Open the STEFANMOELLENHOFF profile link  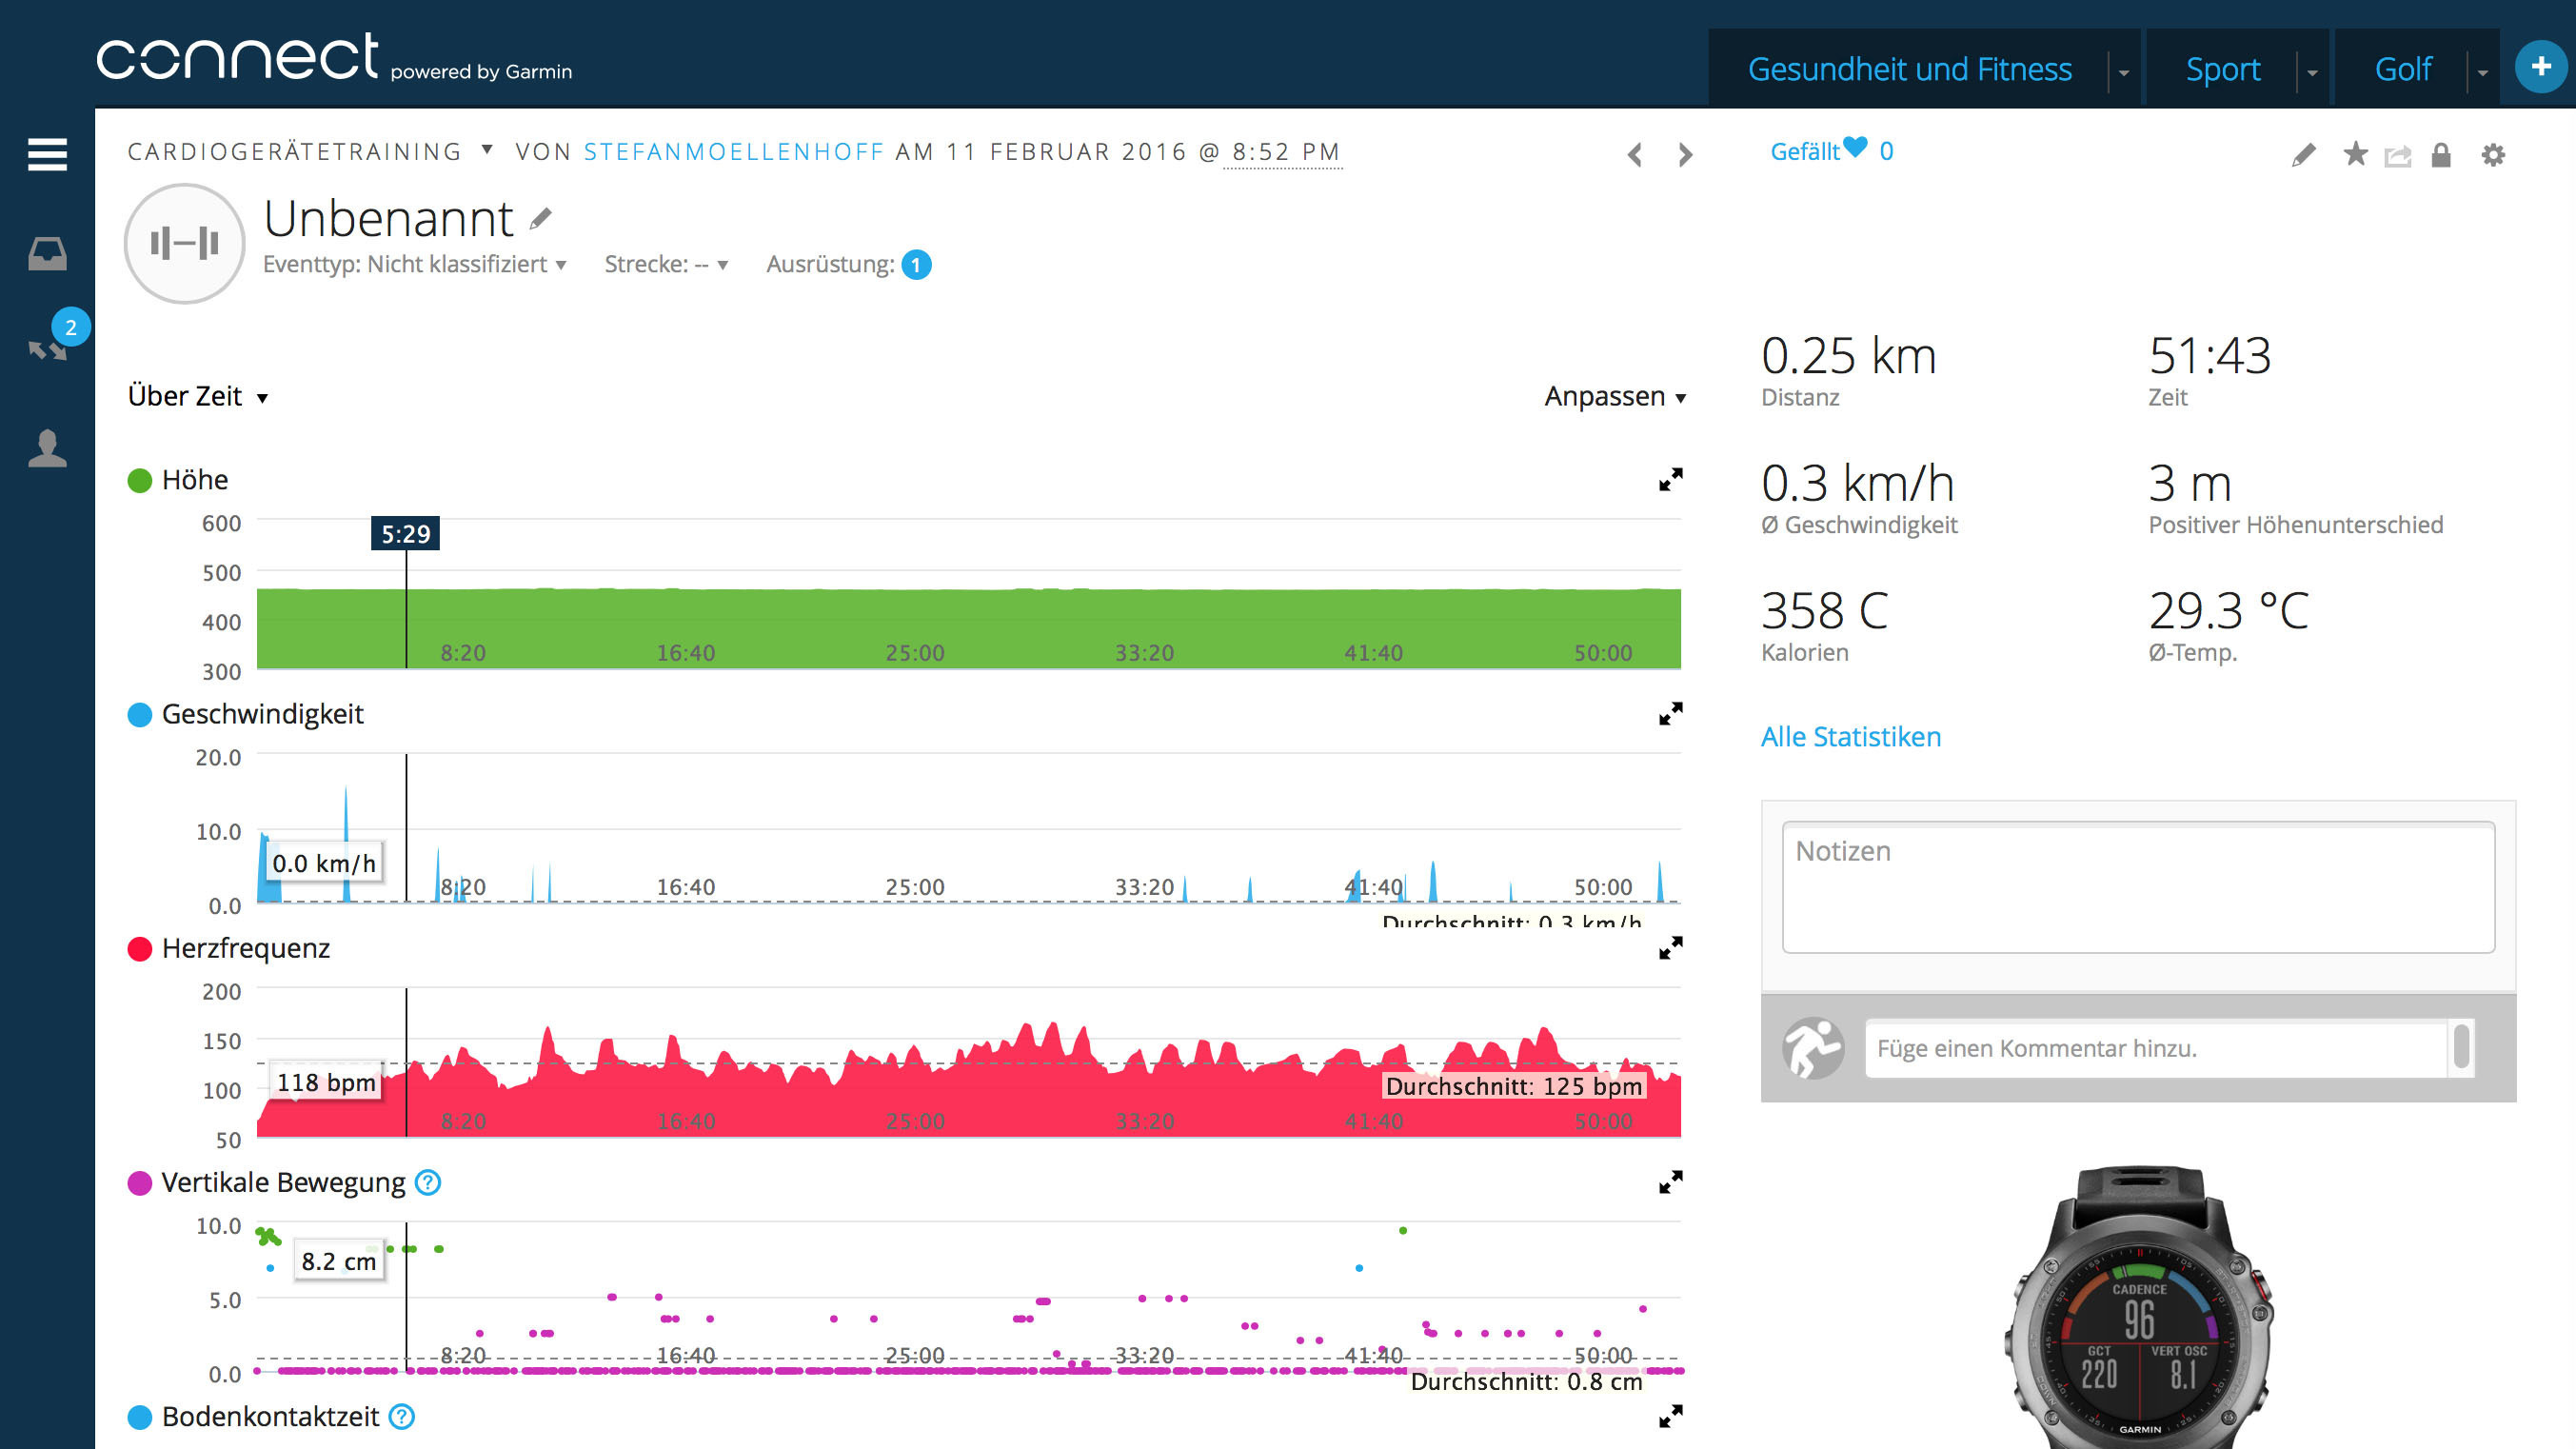point(734,151)
